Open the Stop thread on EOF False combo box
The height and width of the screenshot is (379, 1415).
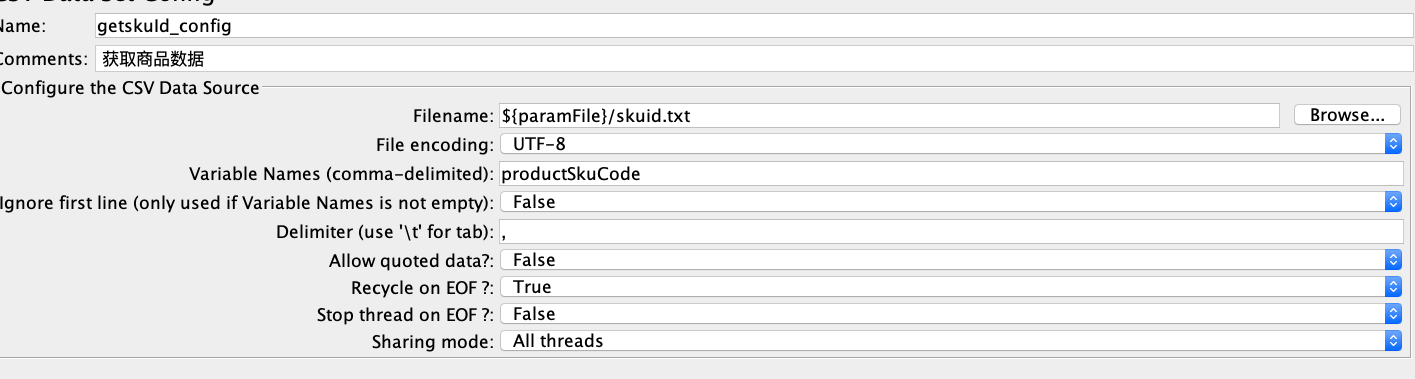pyautogui.click(x=950, y=314)
